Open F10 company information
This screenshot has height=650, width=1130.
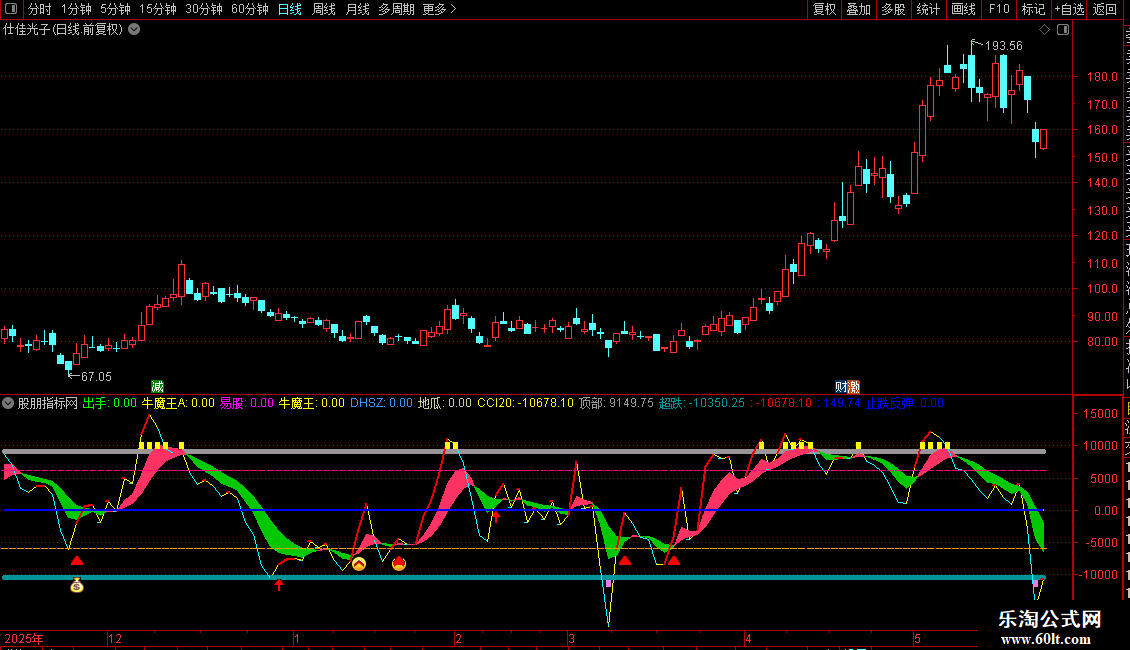tap(999, 9)
